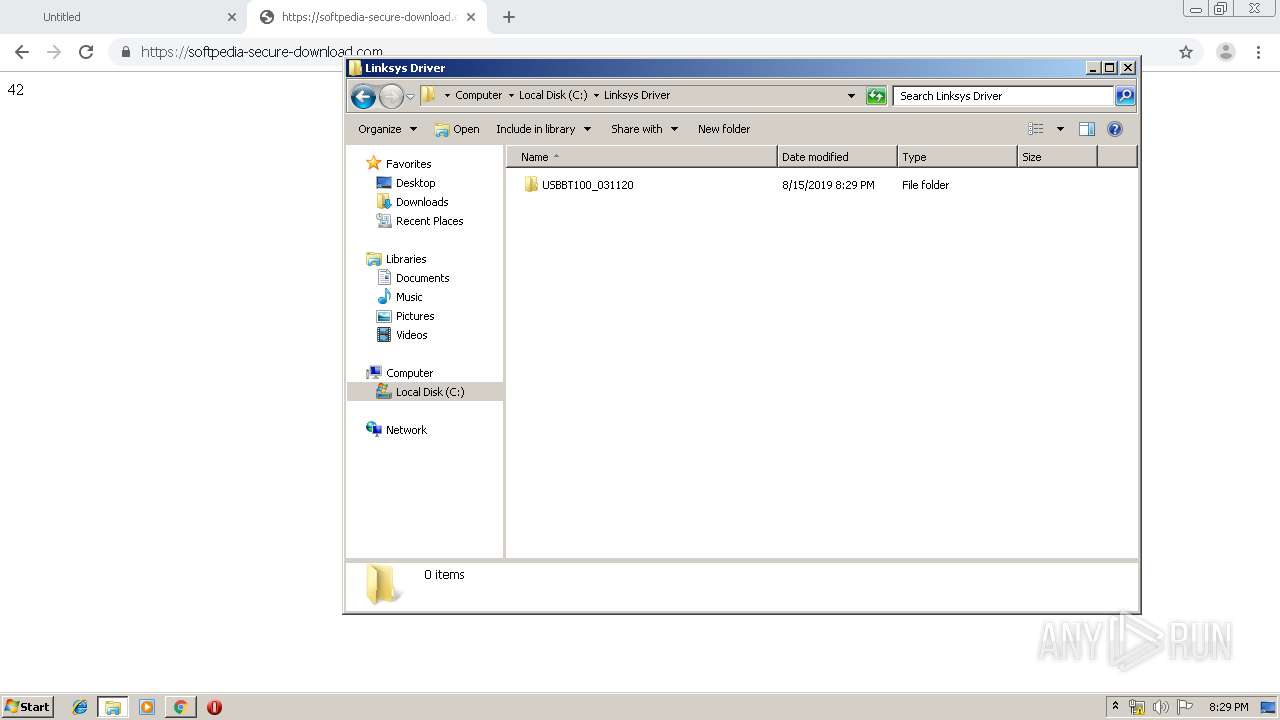Open recent pages dropdown beside forward arrow
This screenshot has height=720, width=1280.
[410, 97]
